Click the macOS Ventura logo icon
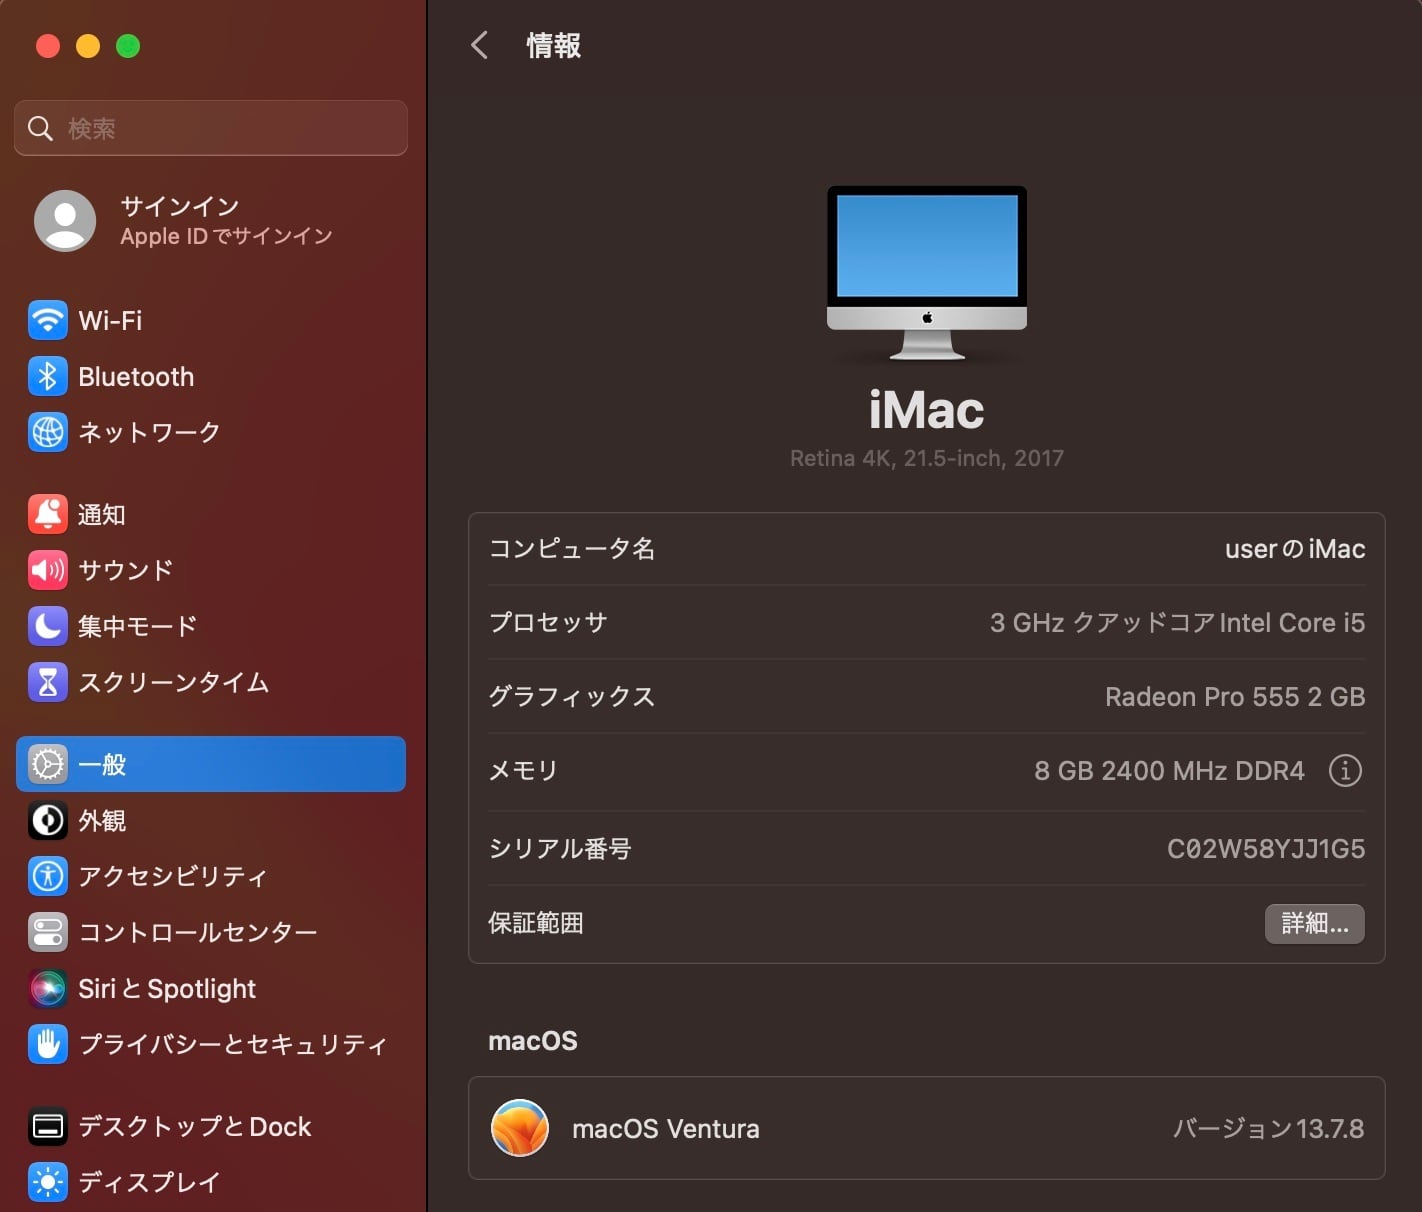Screen dimensions: 1422x1212 pos(520,1128)
